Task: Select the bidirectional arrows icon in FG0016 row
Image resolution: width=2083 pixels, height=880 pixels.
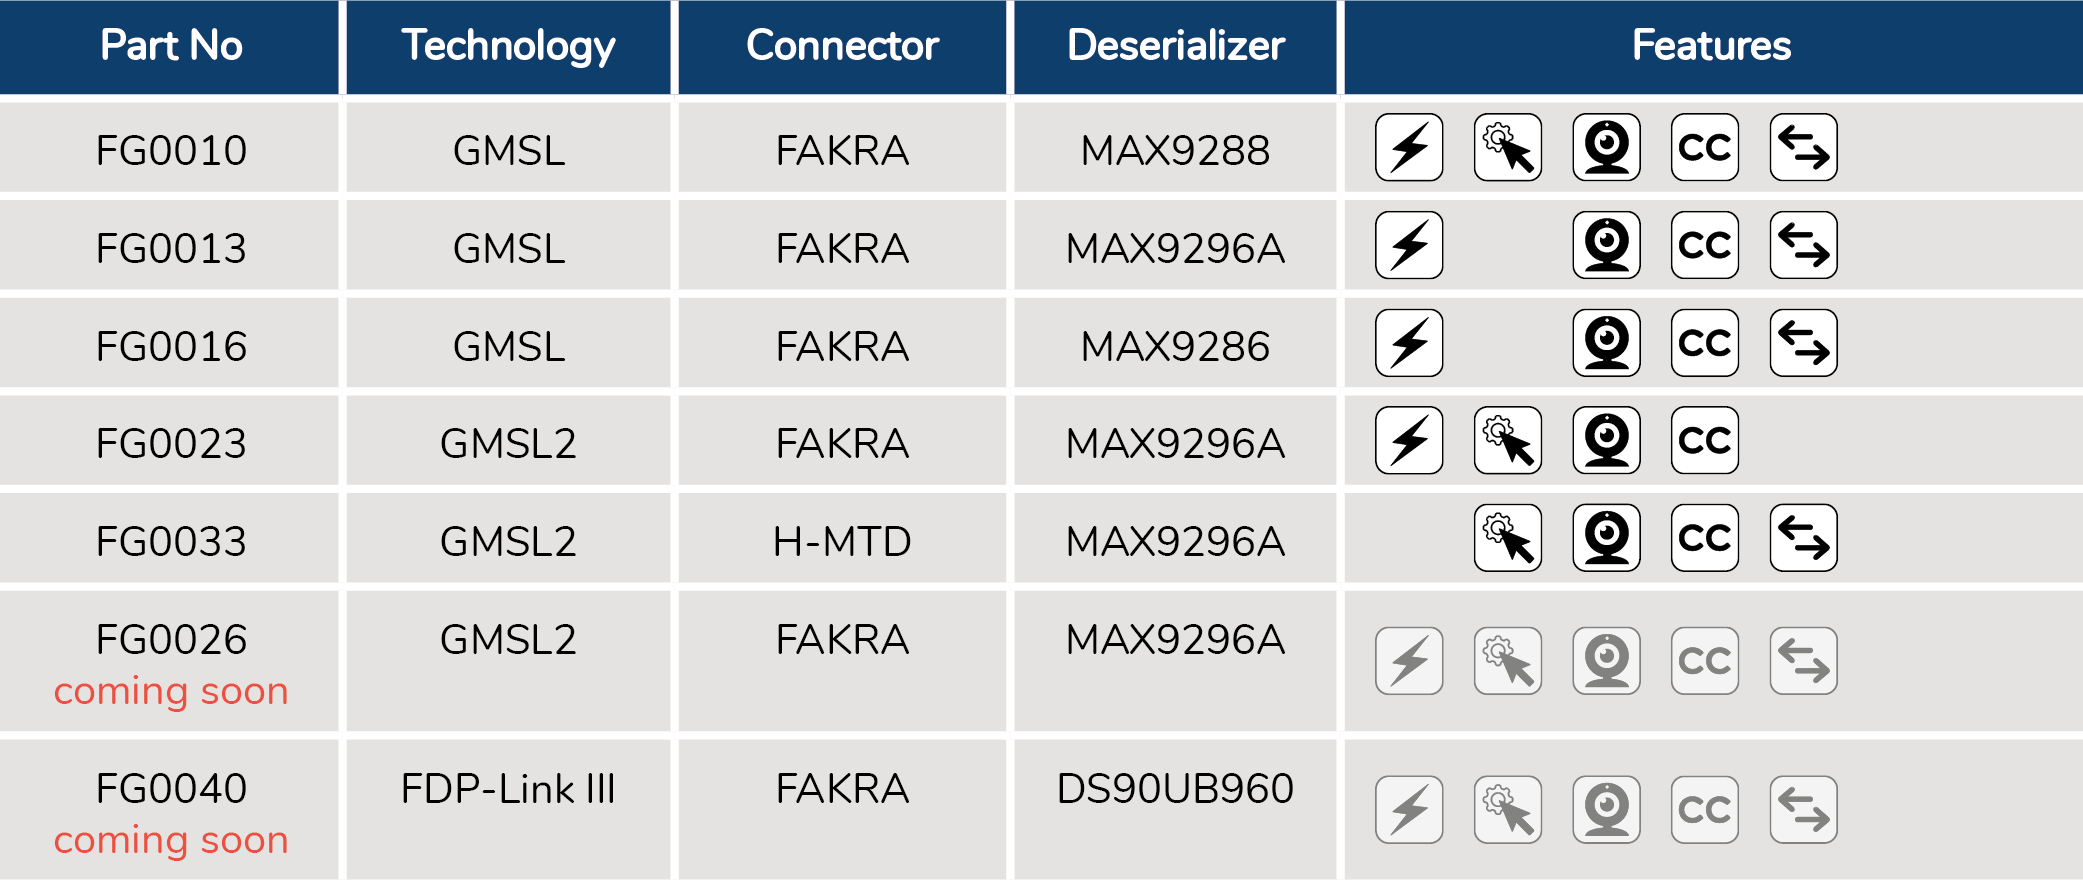Action: [x=1804, y=343]
